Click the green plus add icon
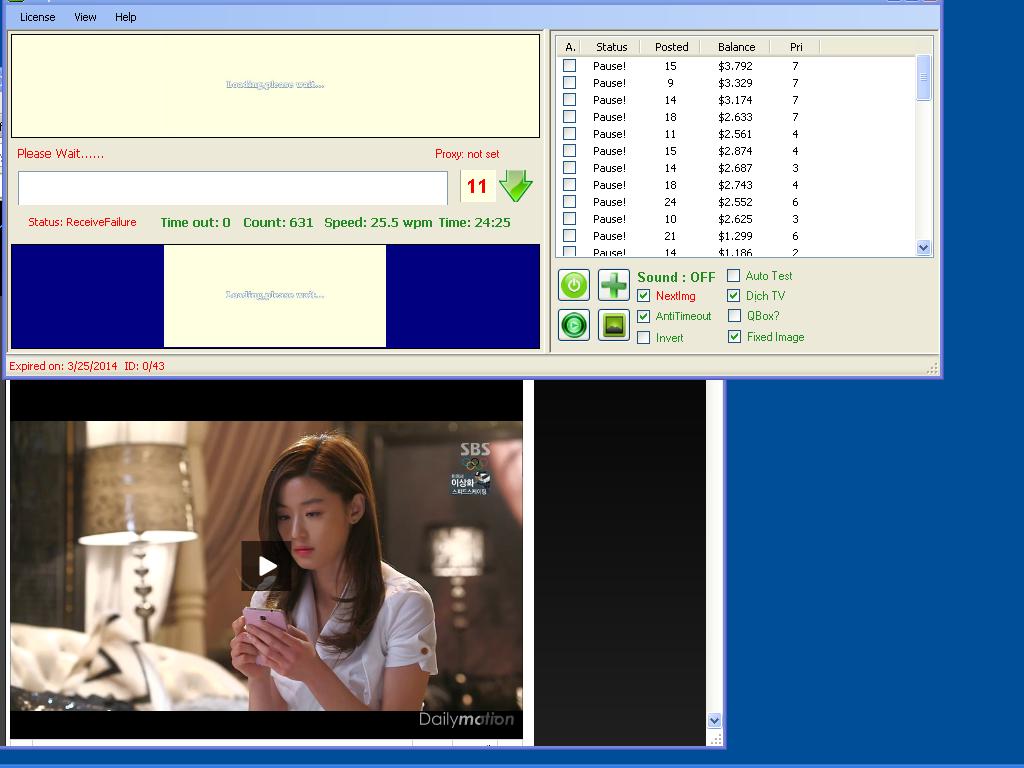 (614, 285)
